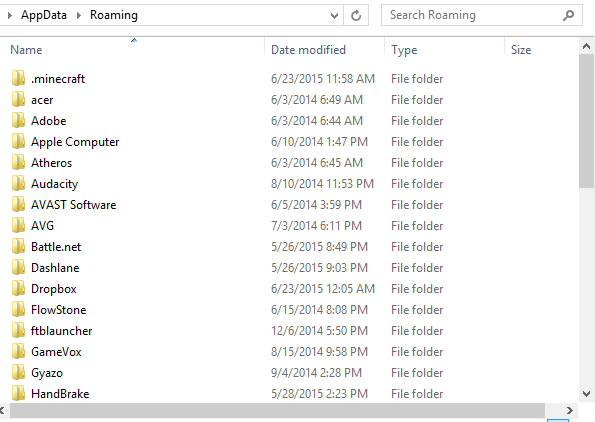The width and height of the screenshot is (595, 422).
Task: Focus the Search Roaming input field
Action: point(474,15)
